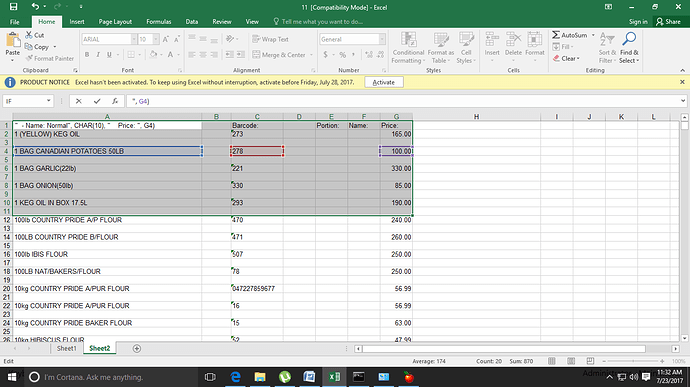Click the Activate button
The height and width of the screenshot is (387, 690).
pyautogui.click(x=384, y=82)
